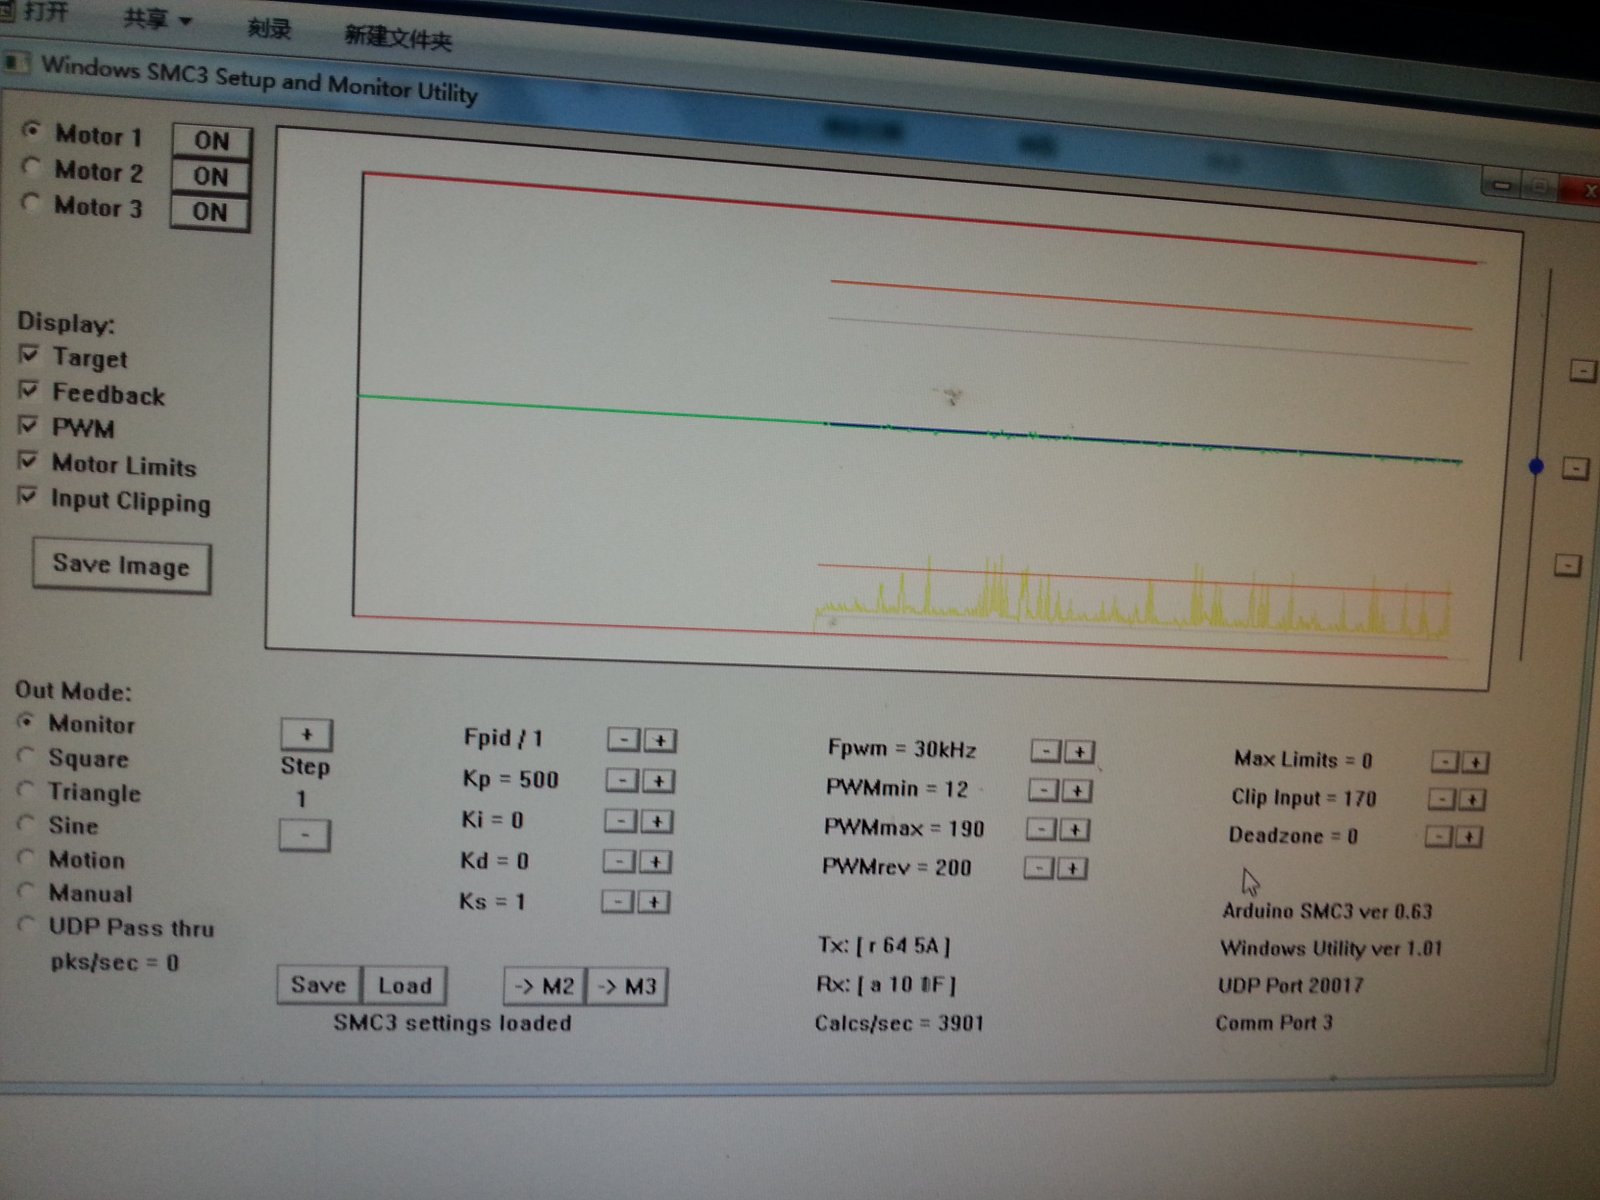The width and height of the screenshot is (1600, 1200).
Task: Click the 'SMC3 settings loaded' status text
Action: pos(453,1023)
